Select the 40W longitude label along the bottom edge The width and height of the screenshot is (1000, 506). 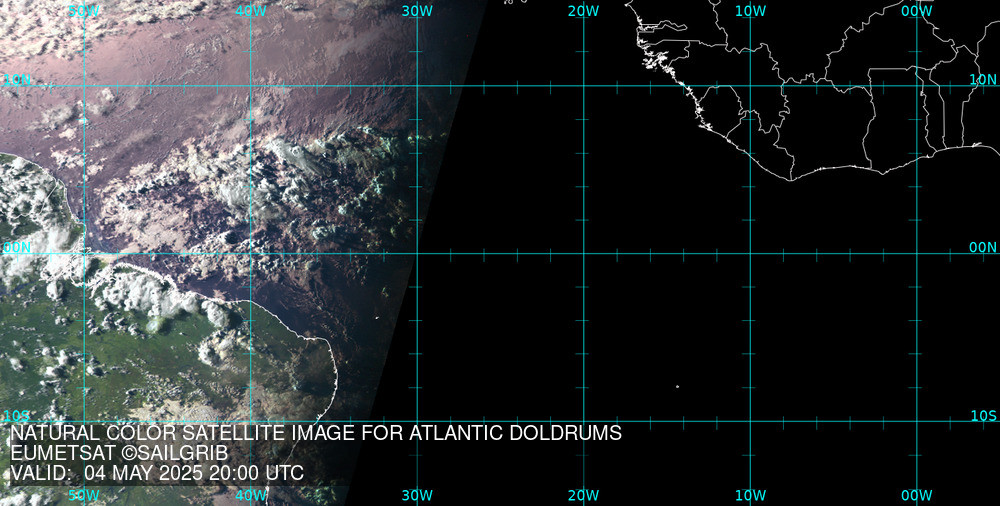[x=251, y=495]
